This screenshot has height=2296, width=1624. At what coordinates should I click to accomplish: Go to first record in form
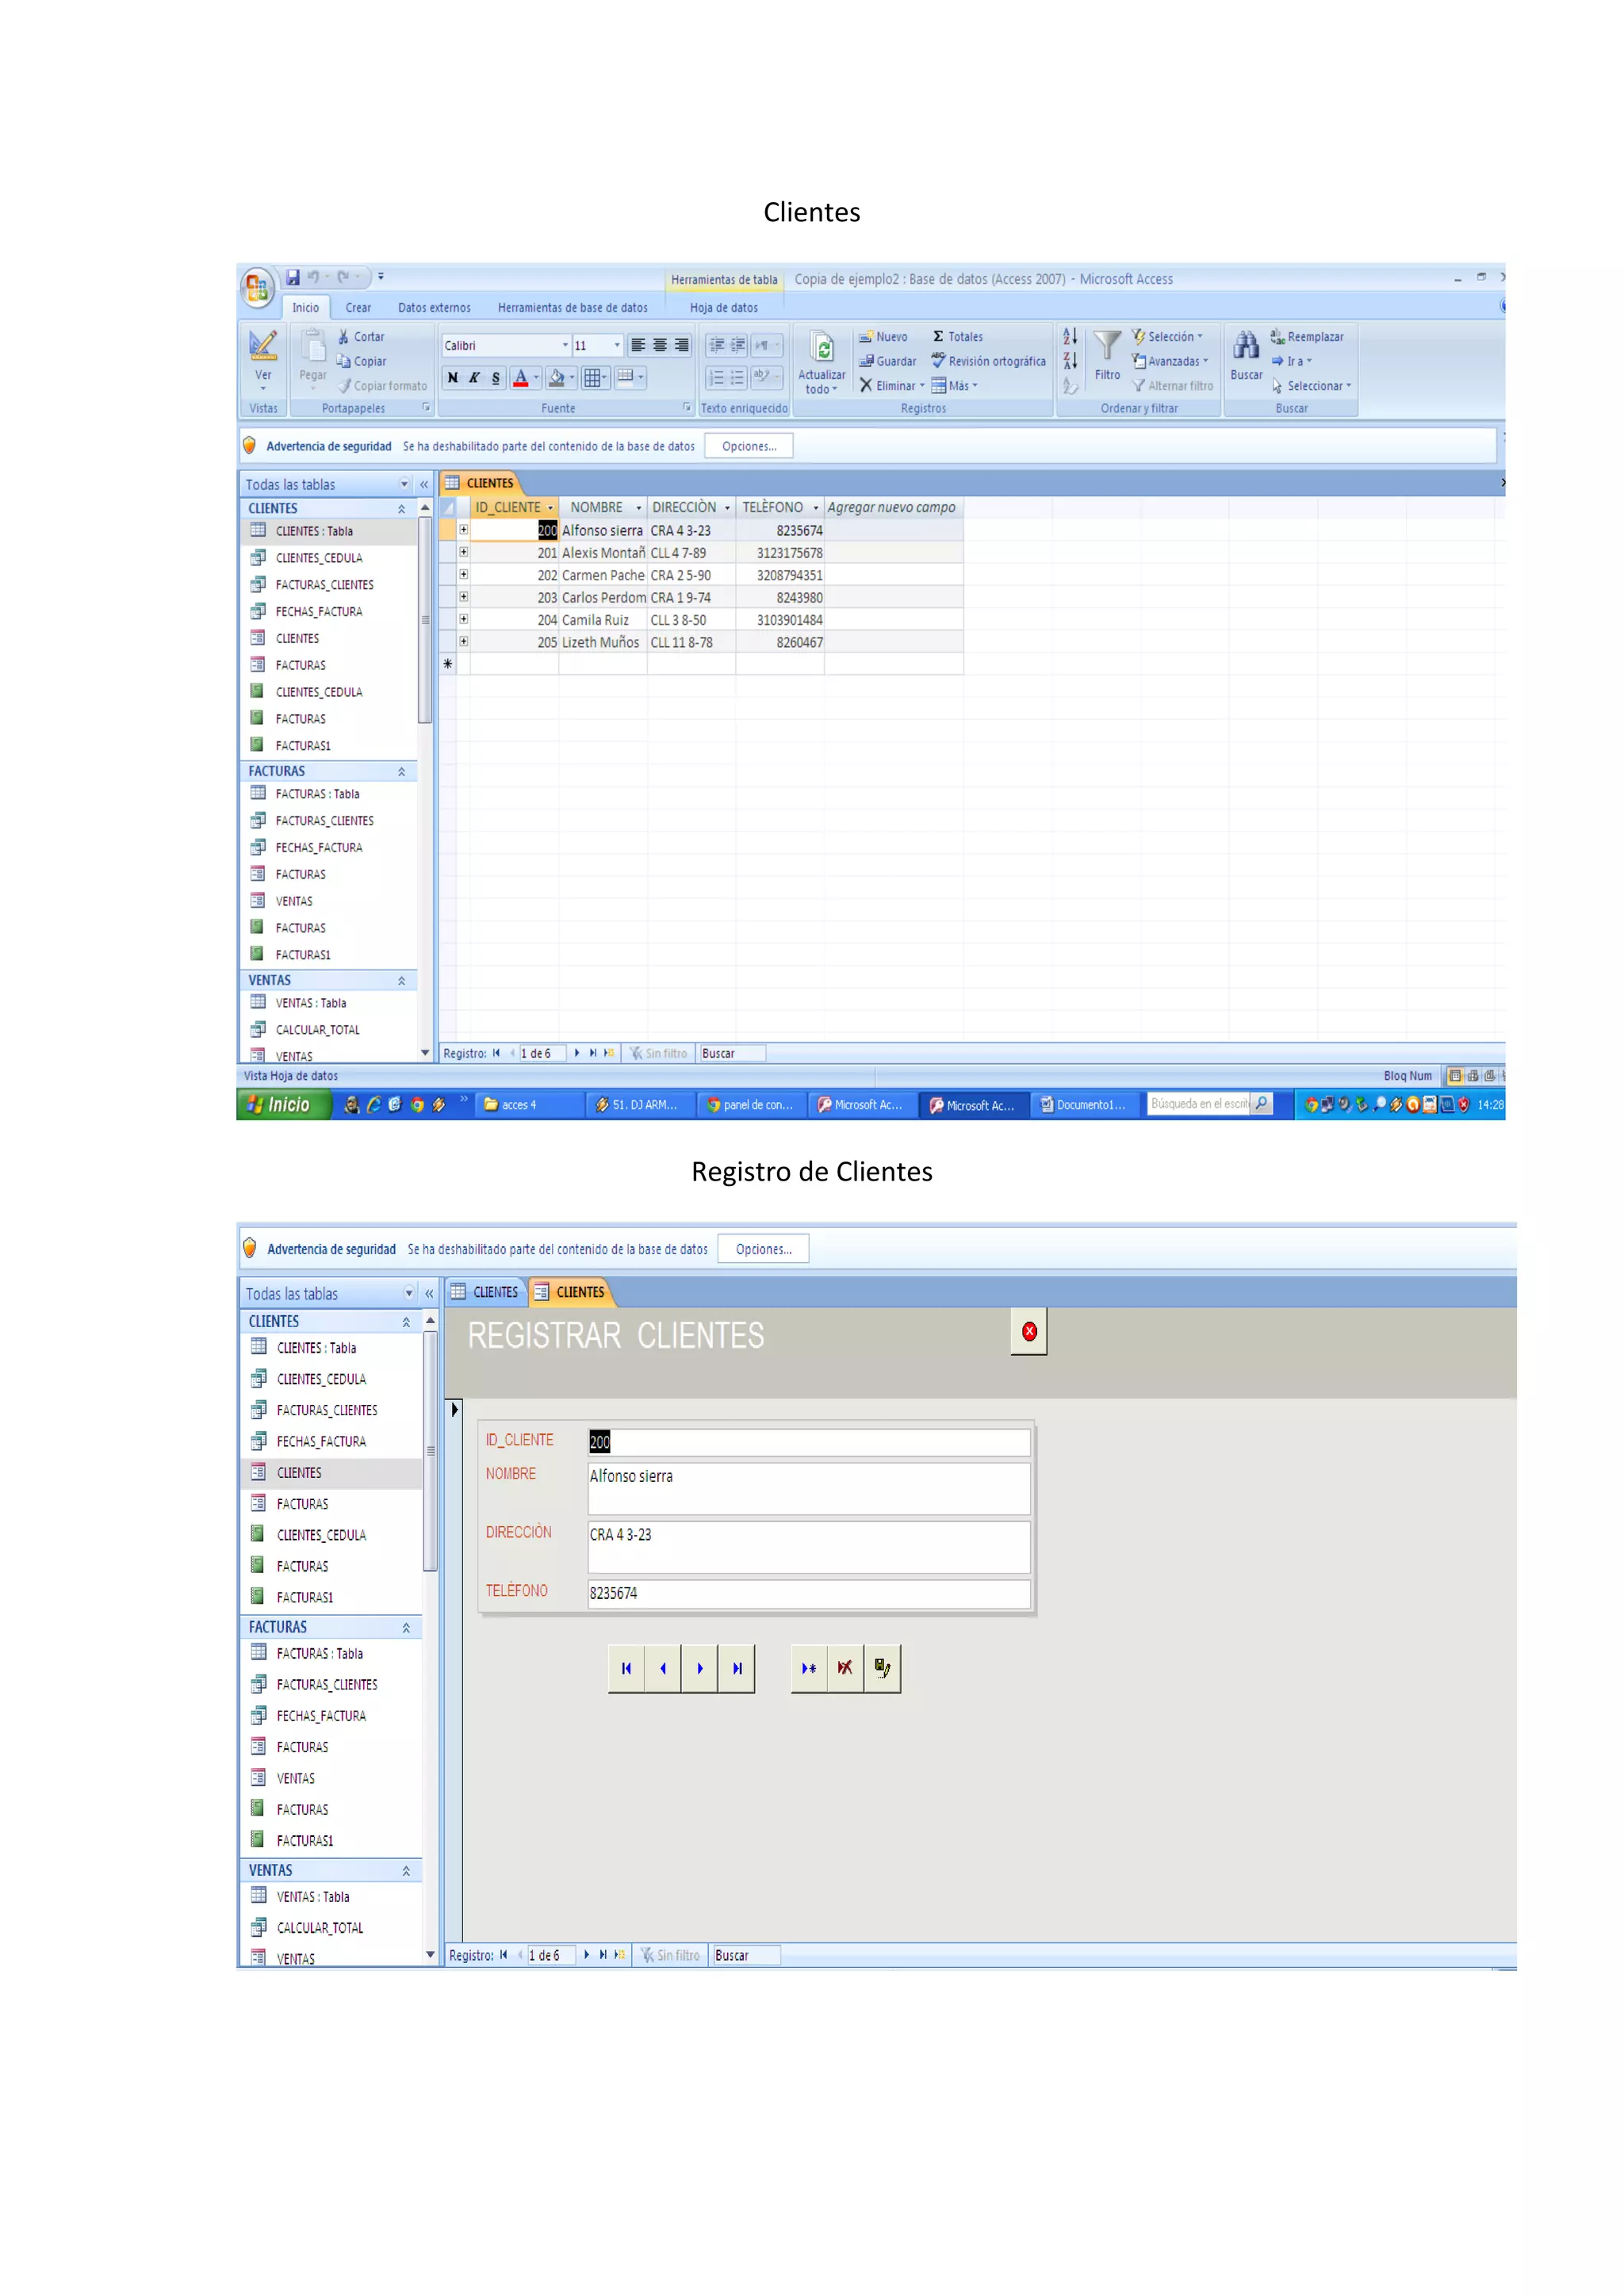point(626,1668)
